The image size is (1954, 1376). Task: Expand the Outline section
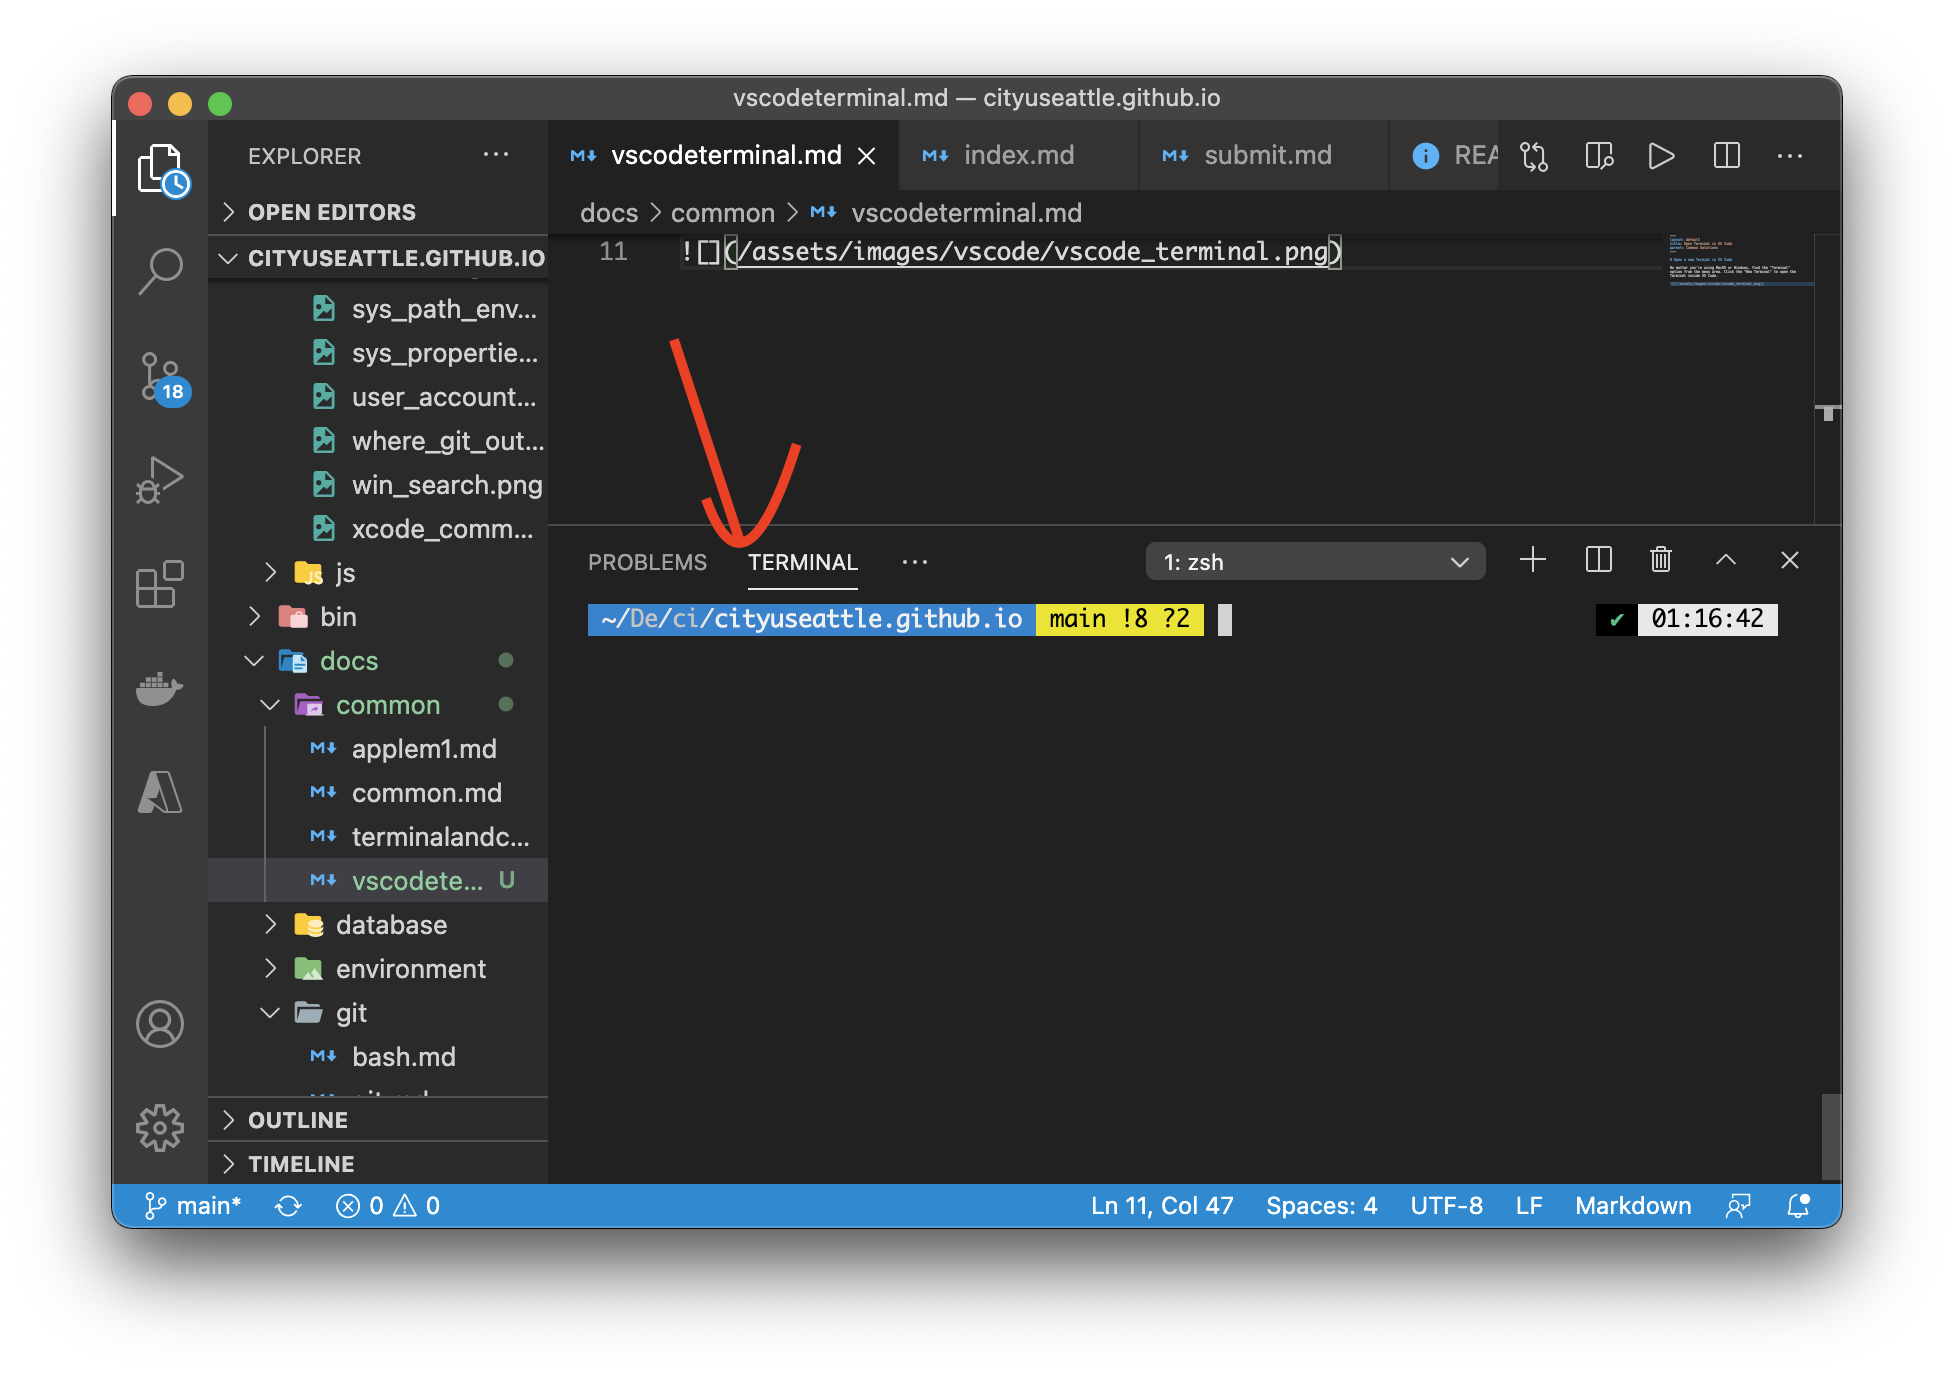(378, 1120)
